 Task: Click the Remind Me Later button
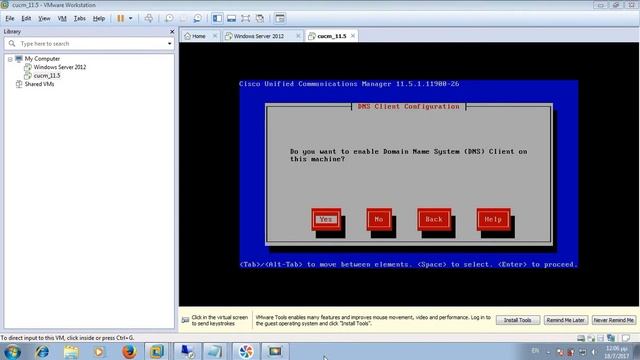coord(565,320)
